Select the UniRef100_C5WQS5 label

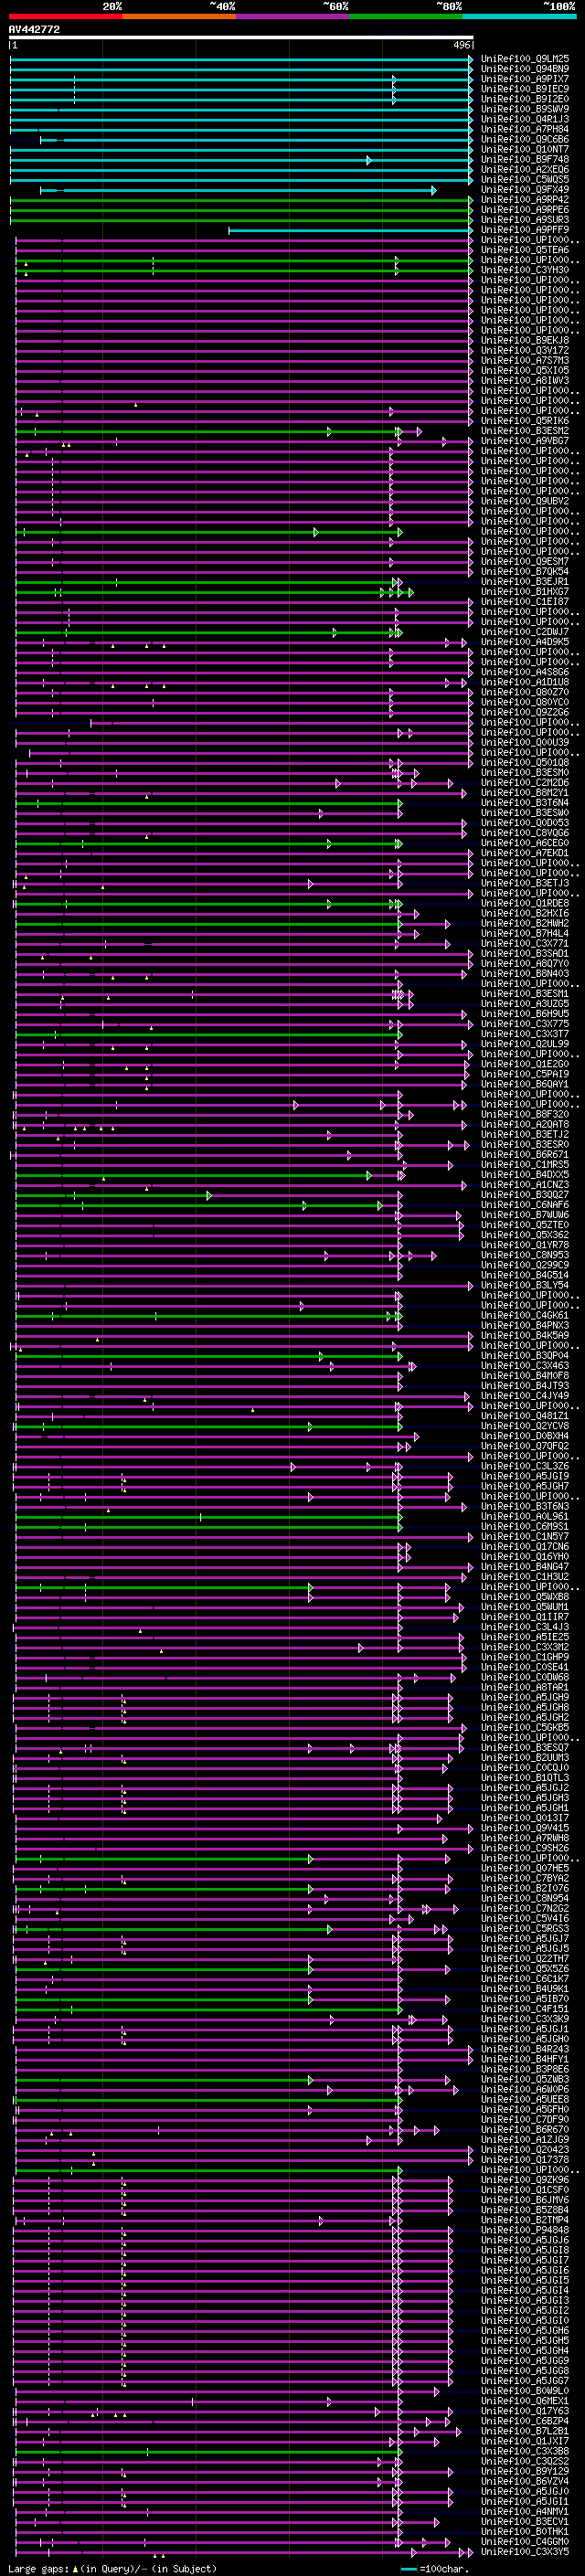[x=525, y=179]
